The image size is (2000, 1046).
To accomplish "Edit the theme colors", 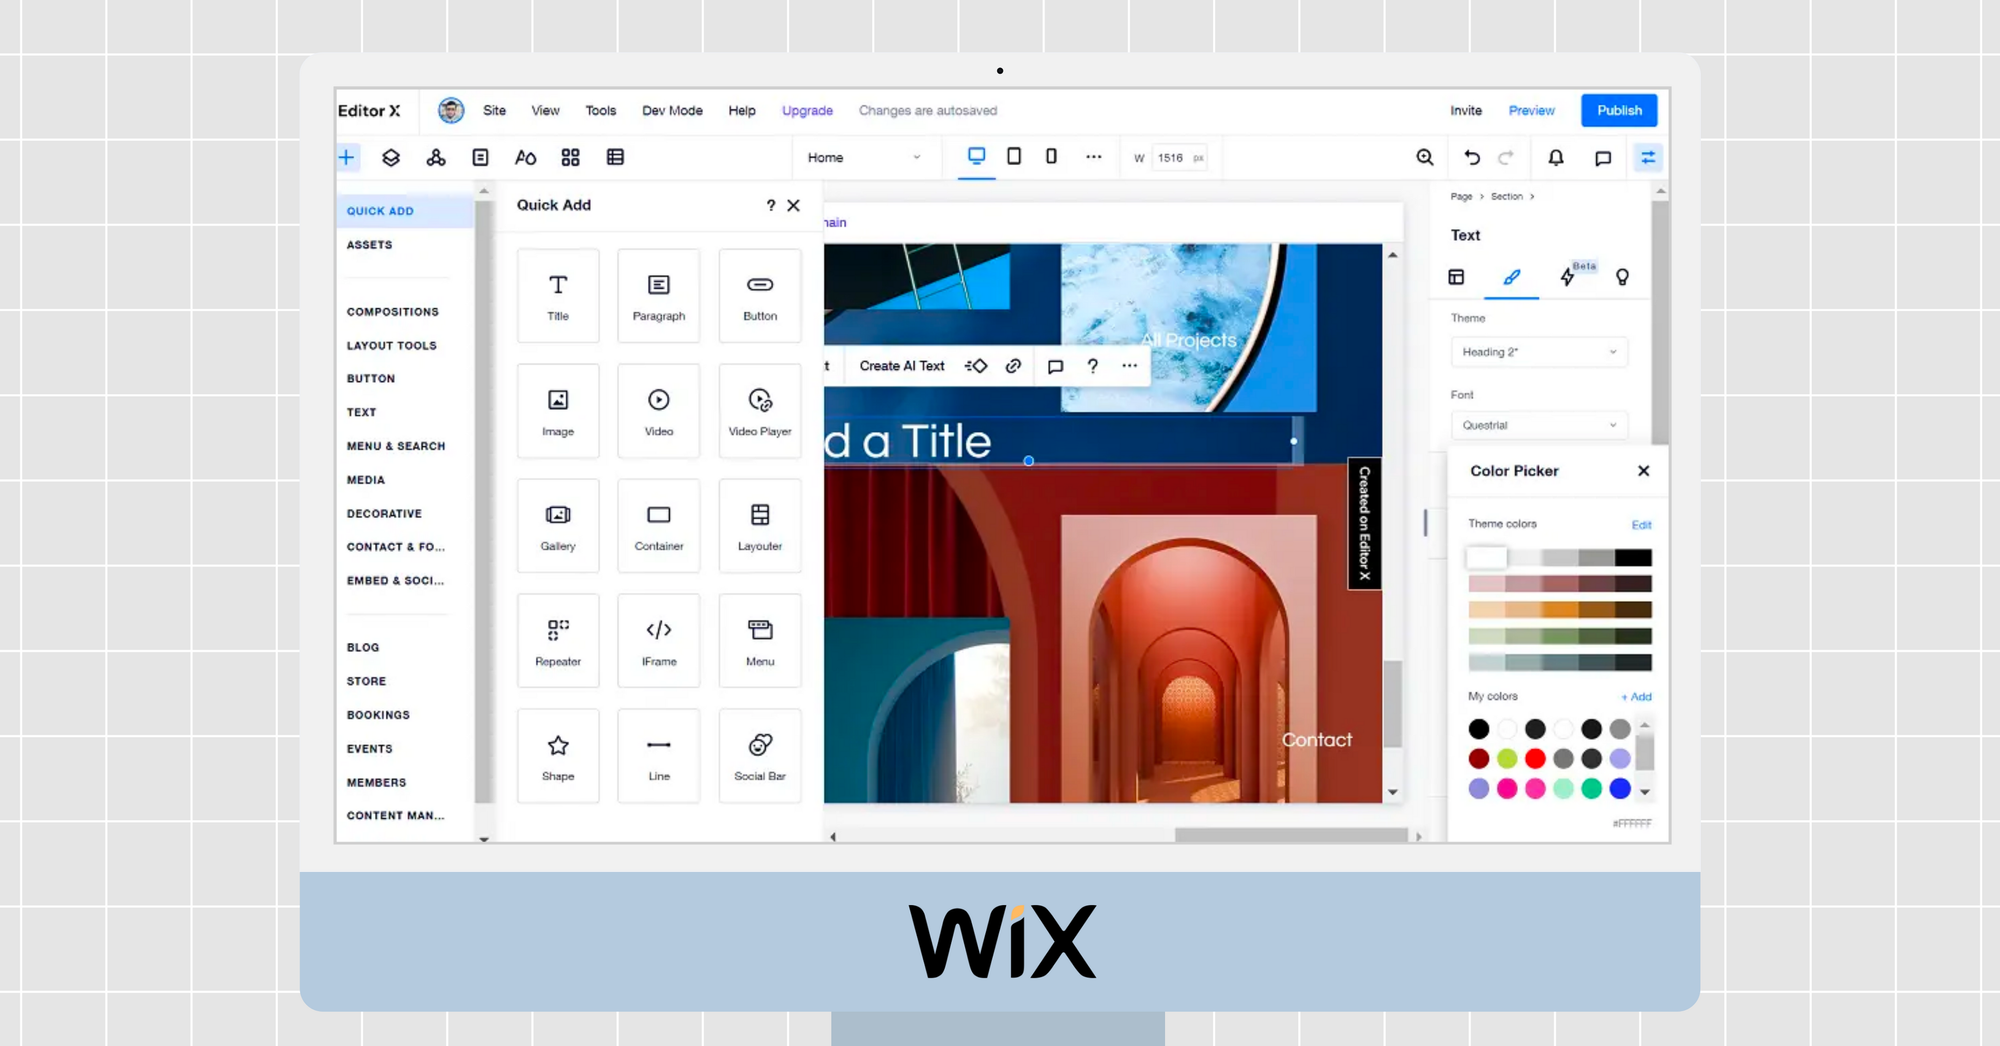I will (x=1641, y=525).
